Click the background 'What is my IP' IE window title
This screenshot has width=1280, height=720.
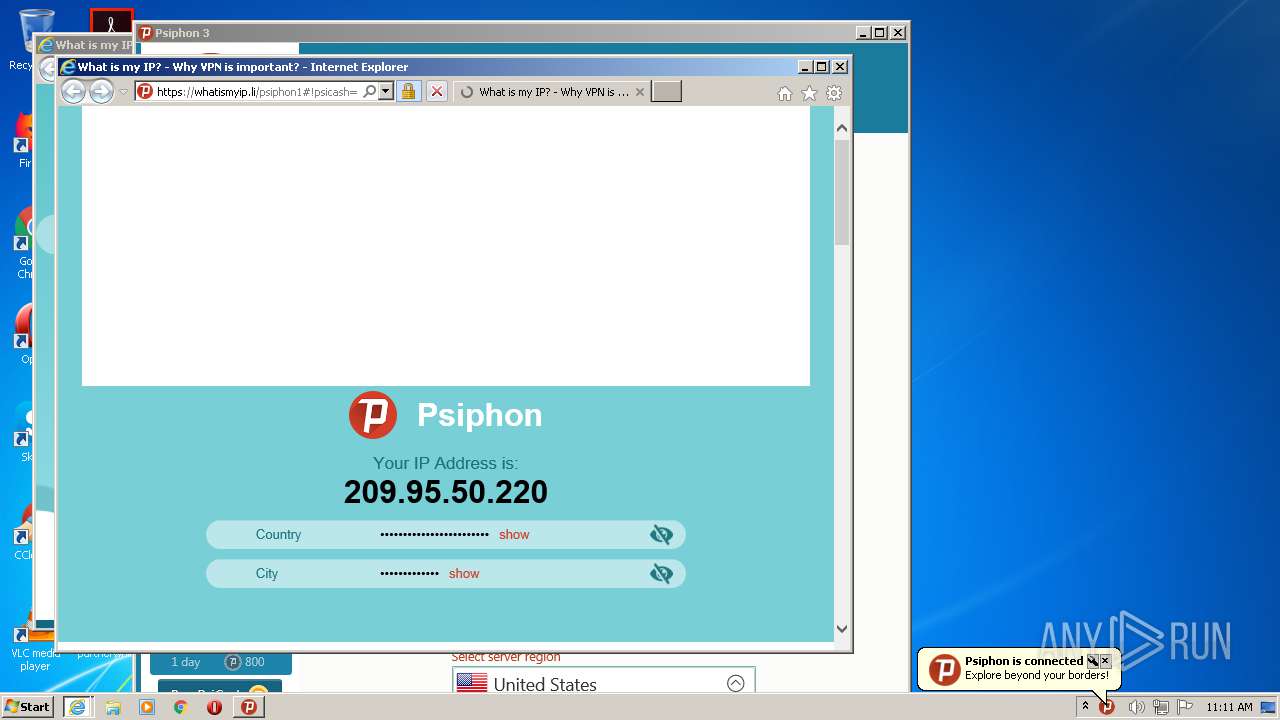click(84, 45)
